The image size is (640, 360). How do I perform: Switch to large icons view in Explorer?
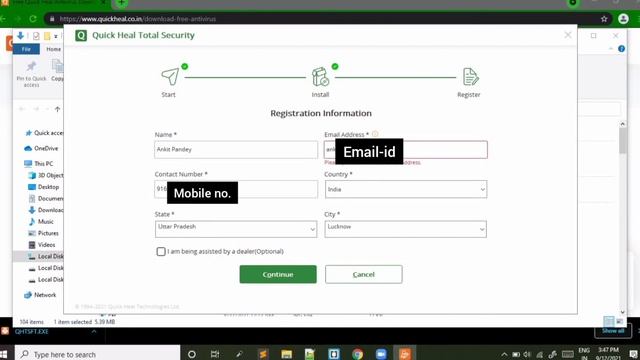click(x=620, y=322)
